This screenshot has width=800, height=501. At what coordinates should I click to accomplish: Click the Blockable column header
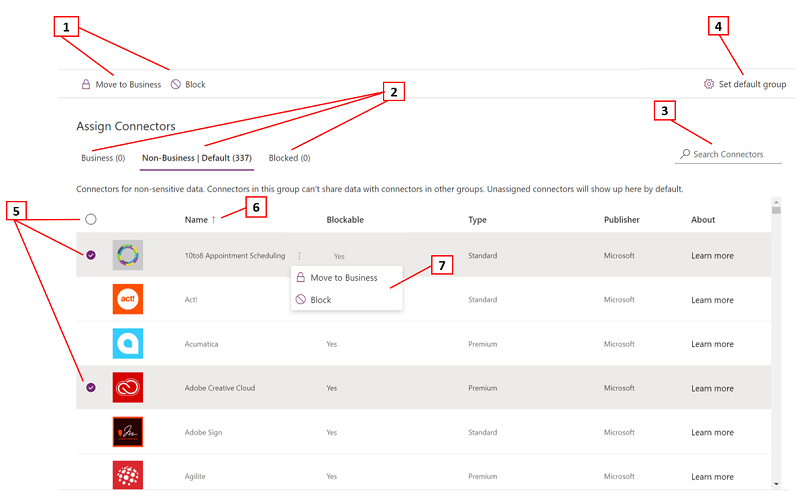coord(345,220)
